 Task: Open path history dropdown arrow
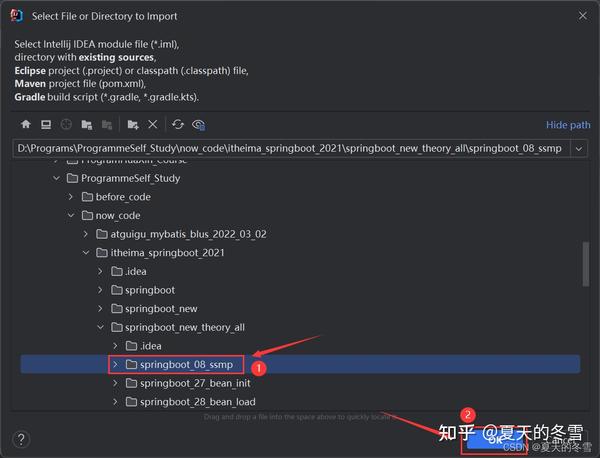click(579, 148)
